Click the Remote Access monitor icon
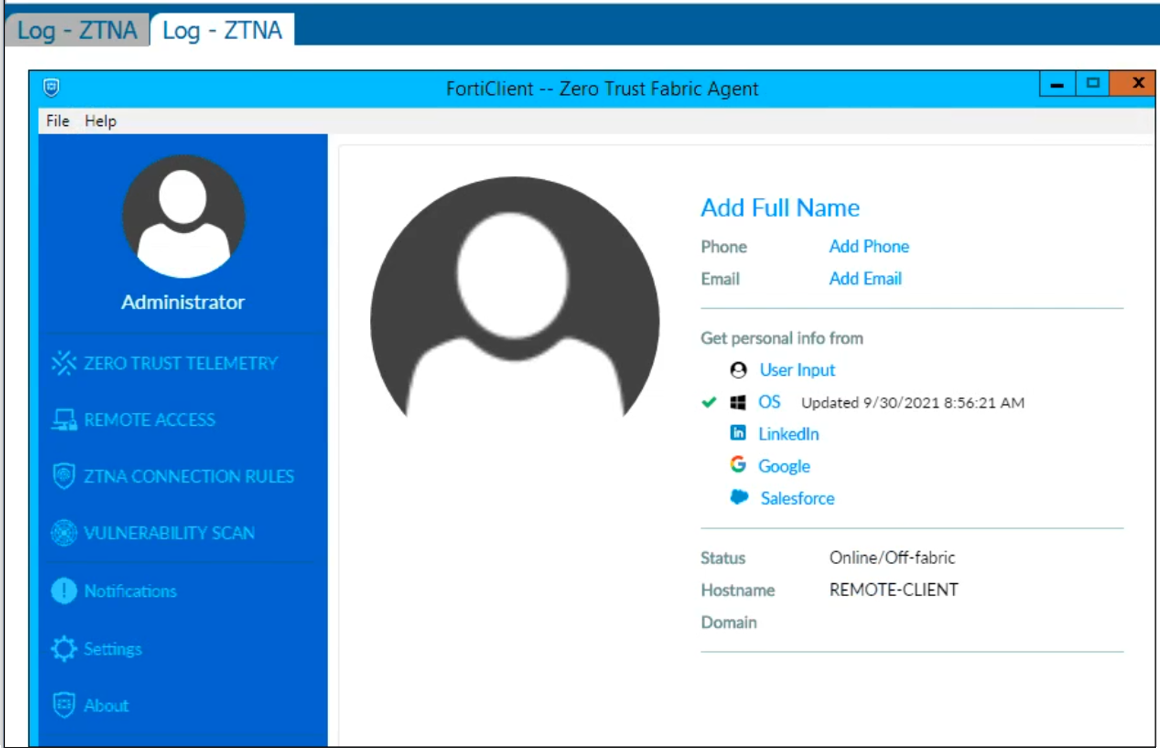 pos(63,420)
